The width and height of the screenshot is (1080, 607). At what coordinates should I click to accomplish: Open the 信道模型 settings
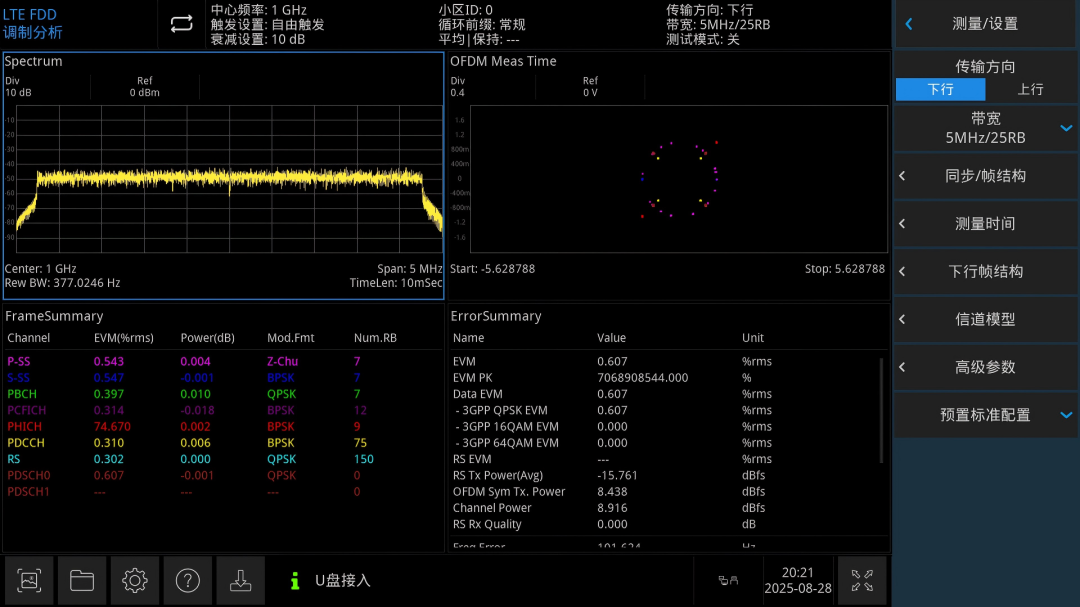(x=985, y=319)
